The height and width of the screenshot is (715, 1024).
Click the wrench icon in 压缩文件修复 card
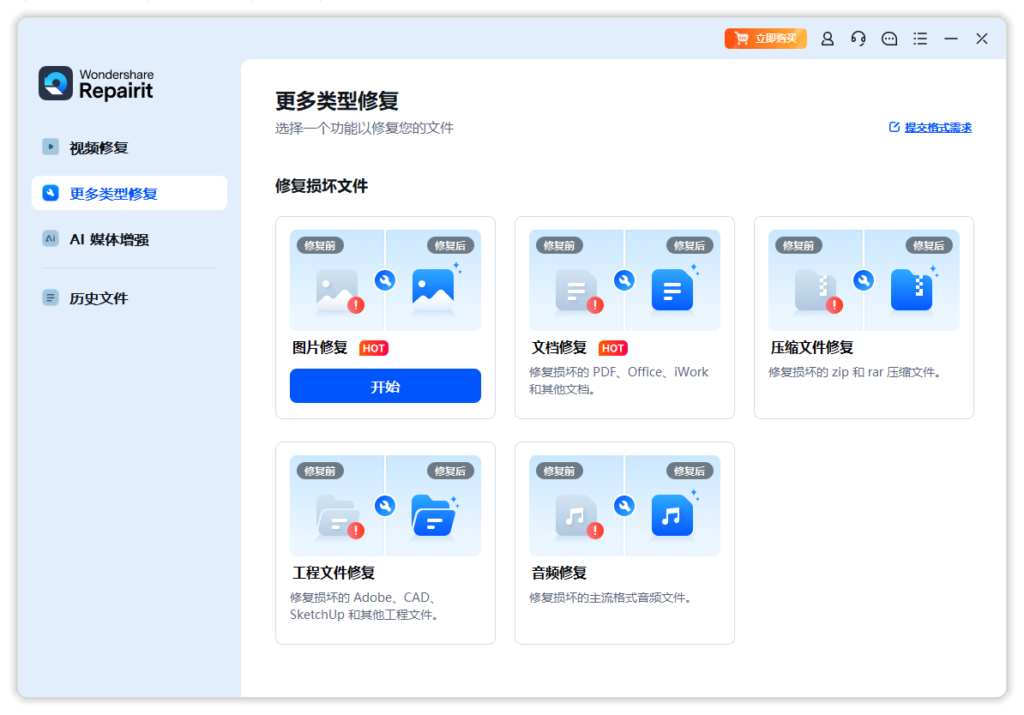tap(863, 280)
